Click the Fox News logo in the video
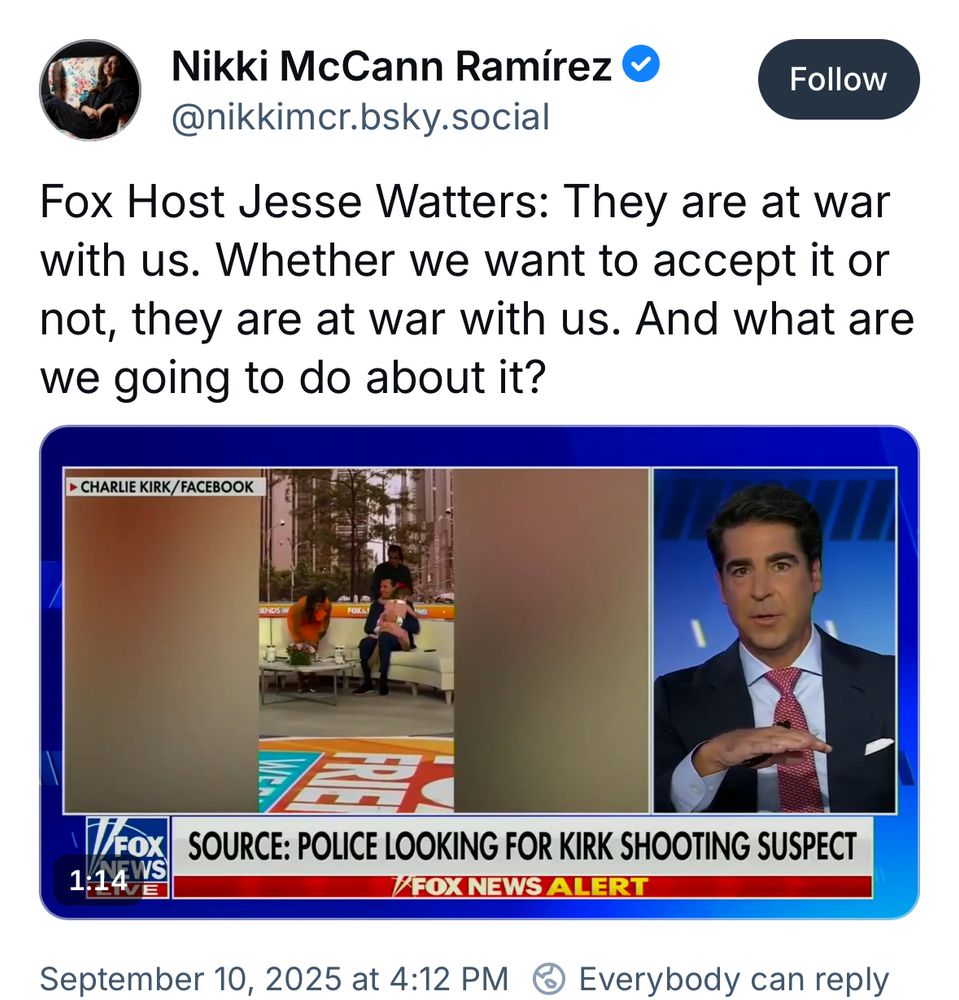This screenshot has height=1000, width=959. click(128, 857)
